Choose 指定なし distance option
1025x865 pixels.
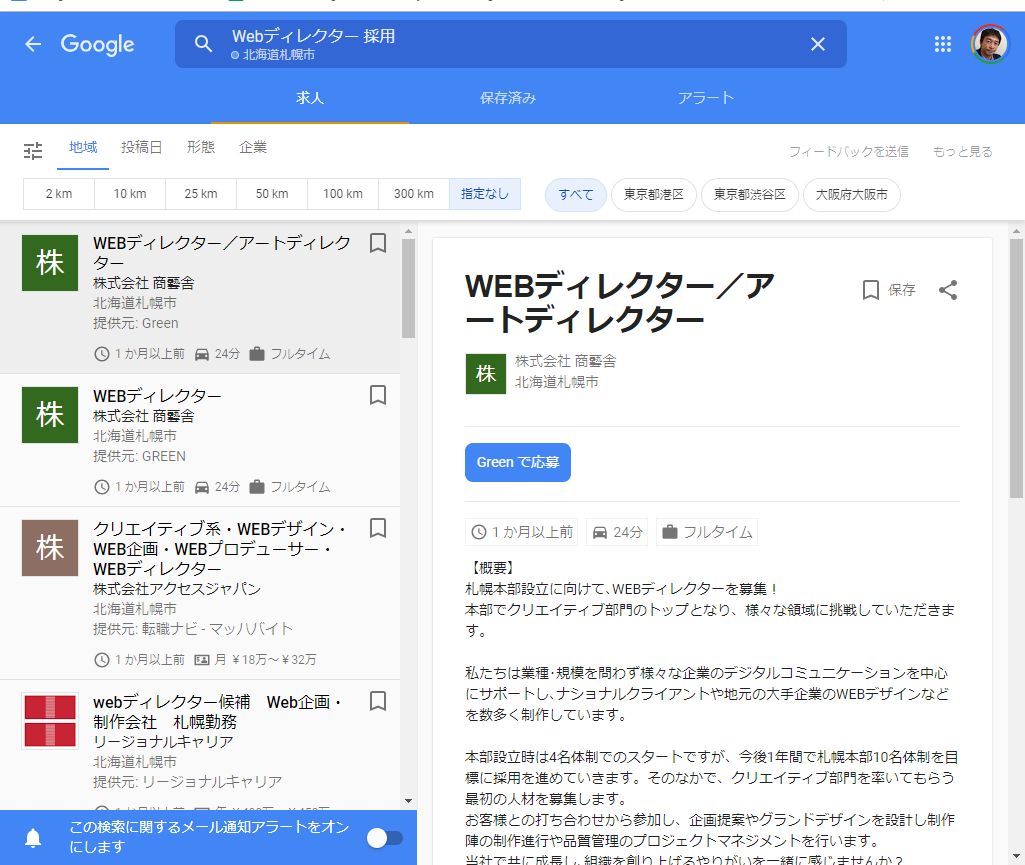click(485, 194)
